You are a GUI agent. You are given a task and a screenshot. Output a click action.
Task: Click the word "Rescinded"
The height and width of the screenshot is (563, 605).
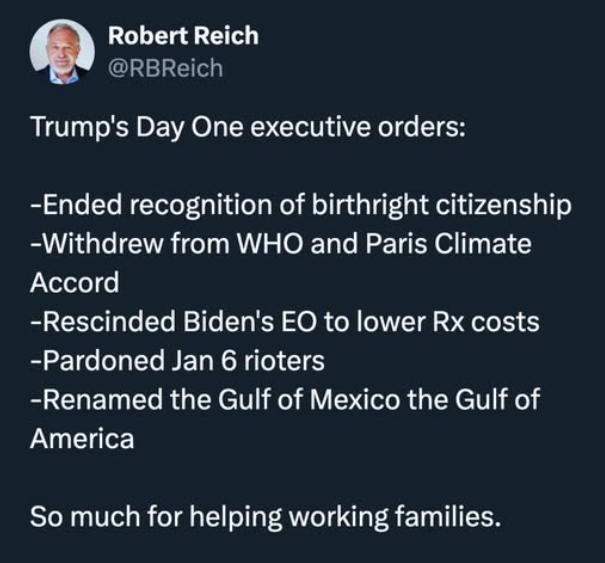[x=96, y=322]
